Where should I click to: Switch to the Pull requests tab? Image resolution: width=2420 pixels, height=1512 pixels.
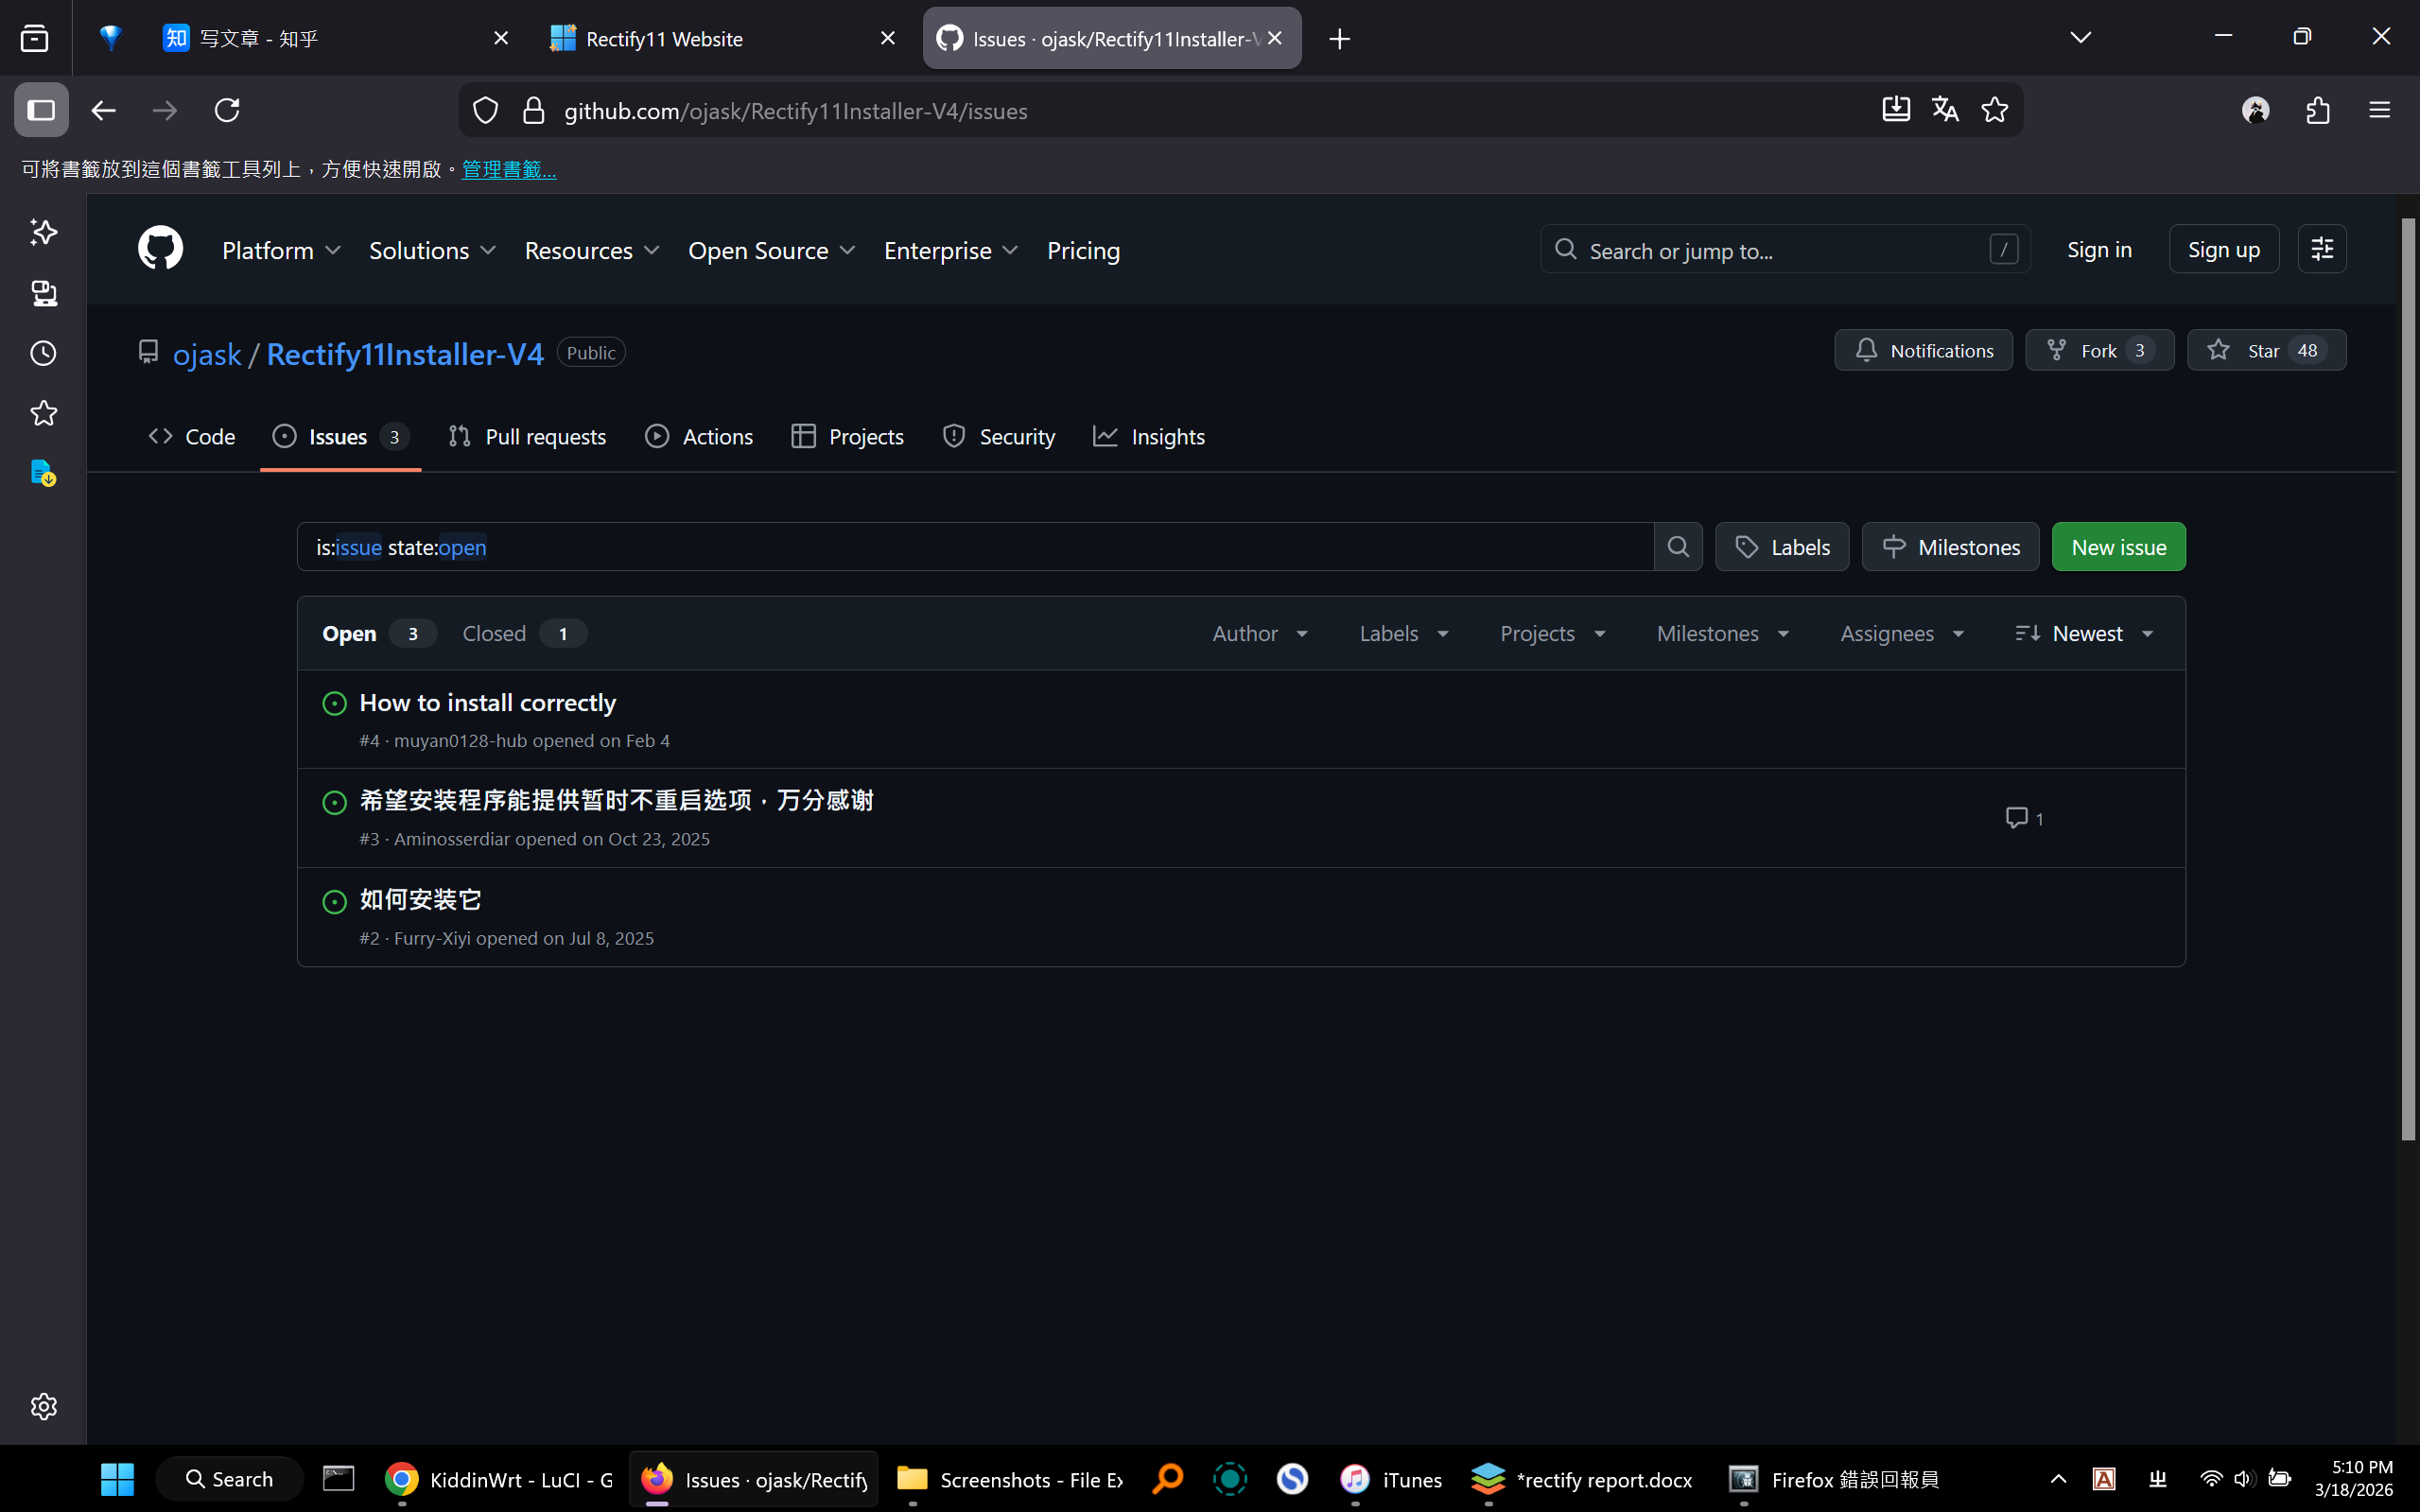(527, 437)
